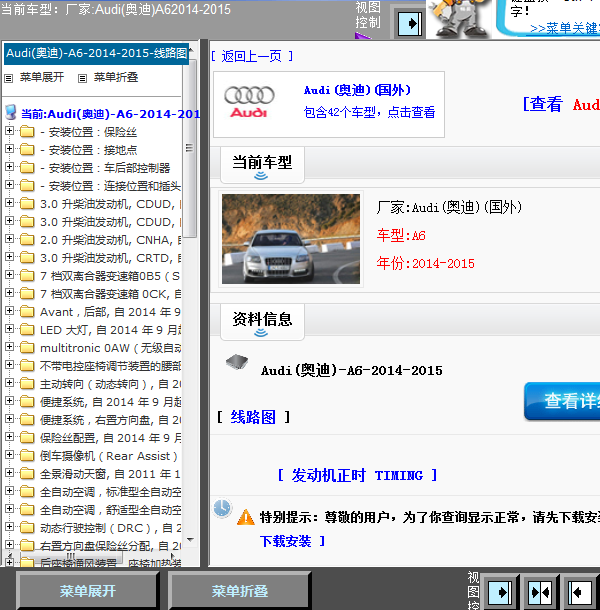This screenshot has width=600, height=610.
Task: Select 保险丝配置, 自 2014 年 9 月 tree item
Action: point(111,438)
